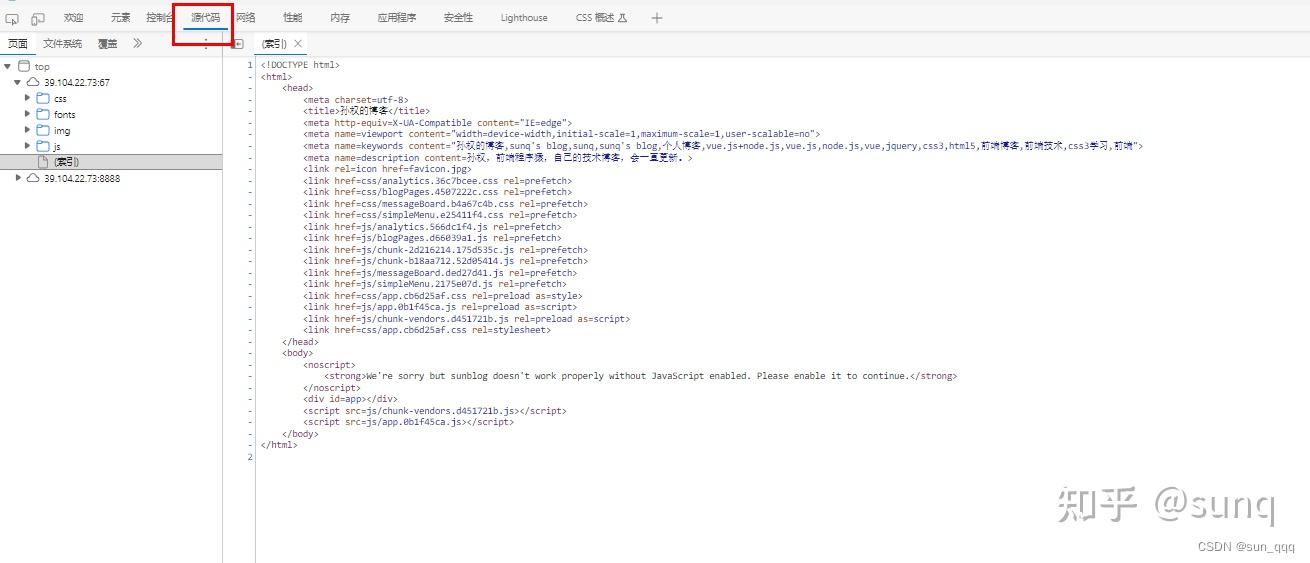Expand the img folder arrow
This screenshot has width=1310, height=563.
point(28,130)
